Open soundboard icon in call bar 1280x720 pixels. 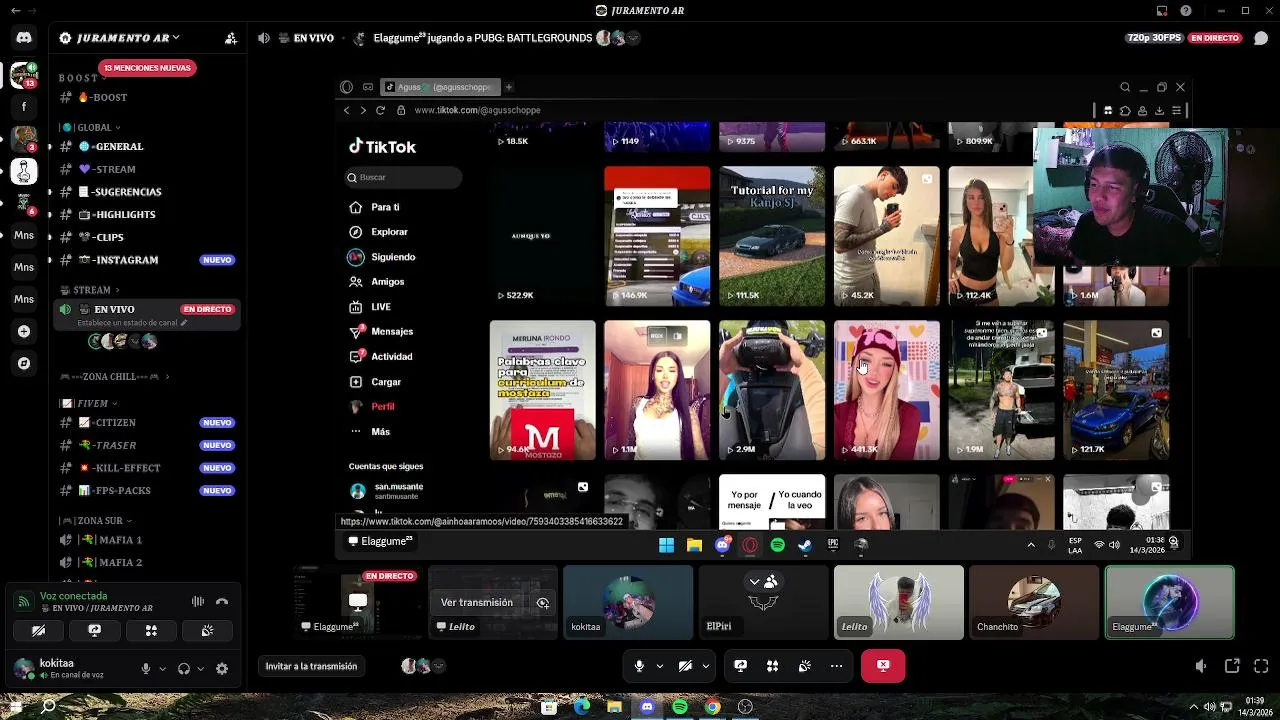pyautogui.click(x=804, y=666)
